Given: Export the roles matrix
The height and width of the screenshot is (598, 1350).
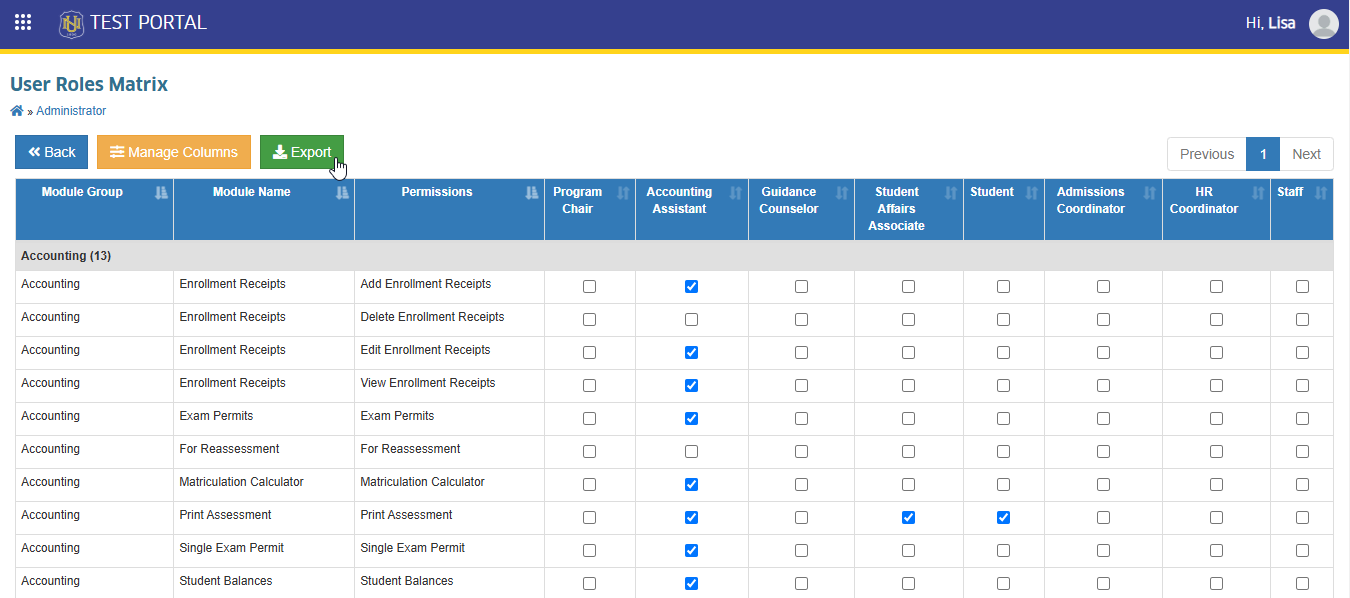Looking at the screenshot, I should tap(302, 152).
